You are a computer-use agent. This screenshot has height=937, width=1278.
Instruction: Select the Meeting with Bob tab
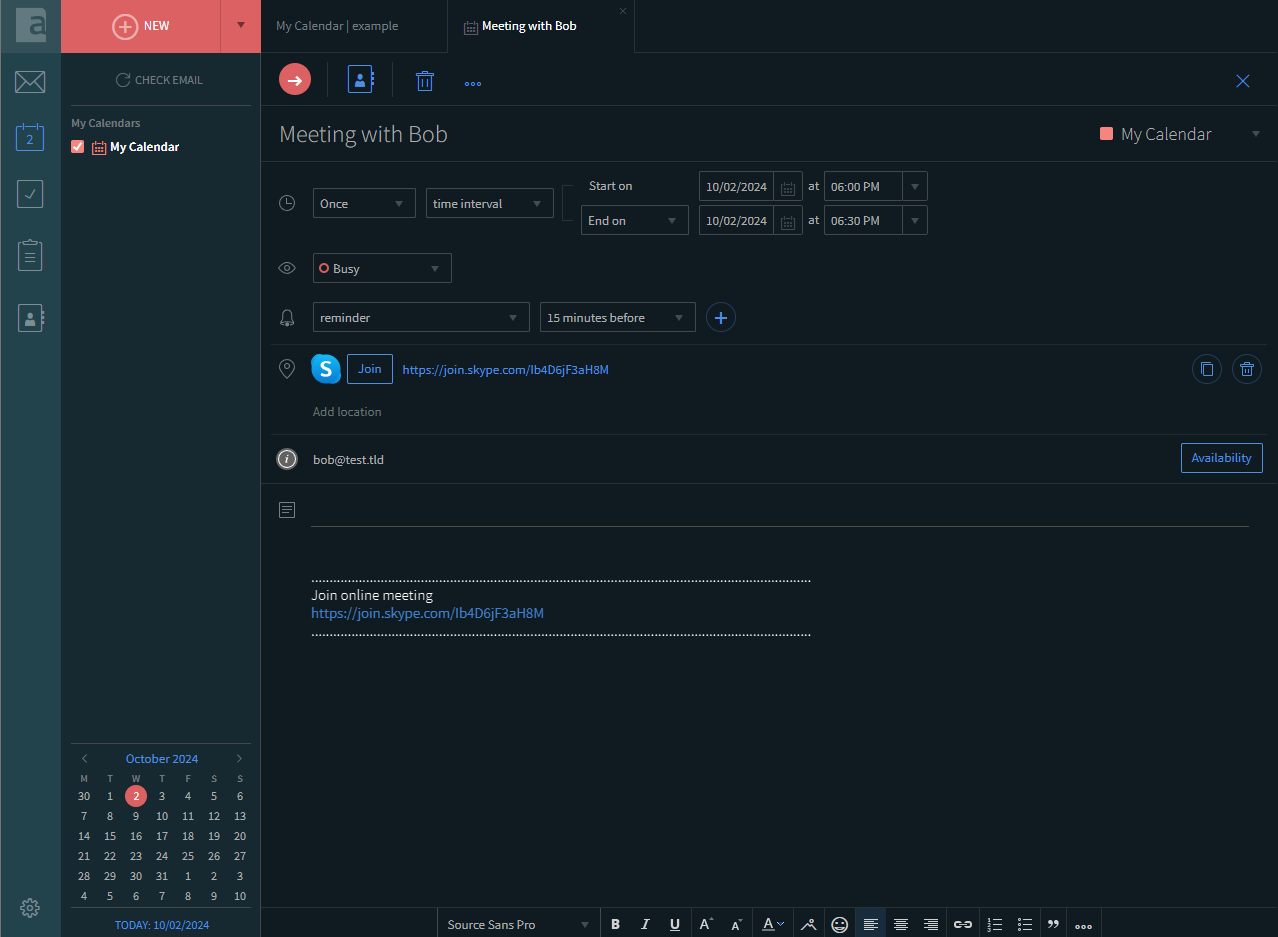click(x=529, y=26)
